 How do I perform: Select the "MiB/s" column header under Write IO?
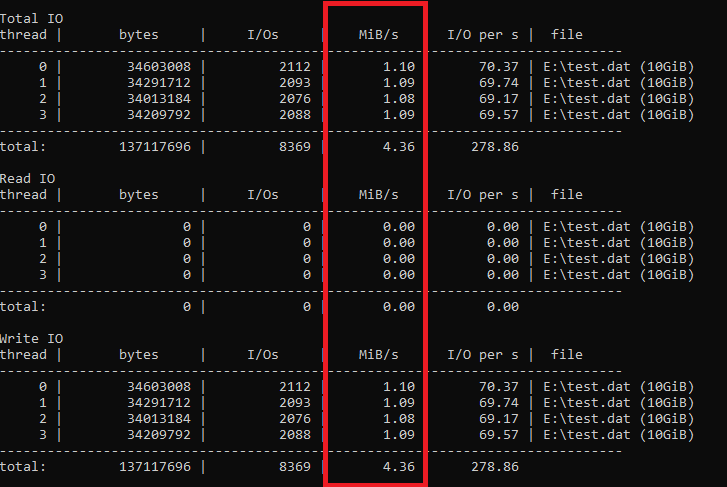point(378,355)
